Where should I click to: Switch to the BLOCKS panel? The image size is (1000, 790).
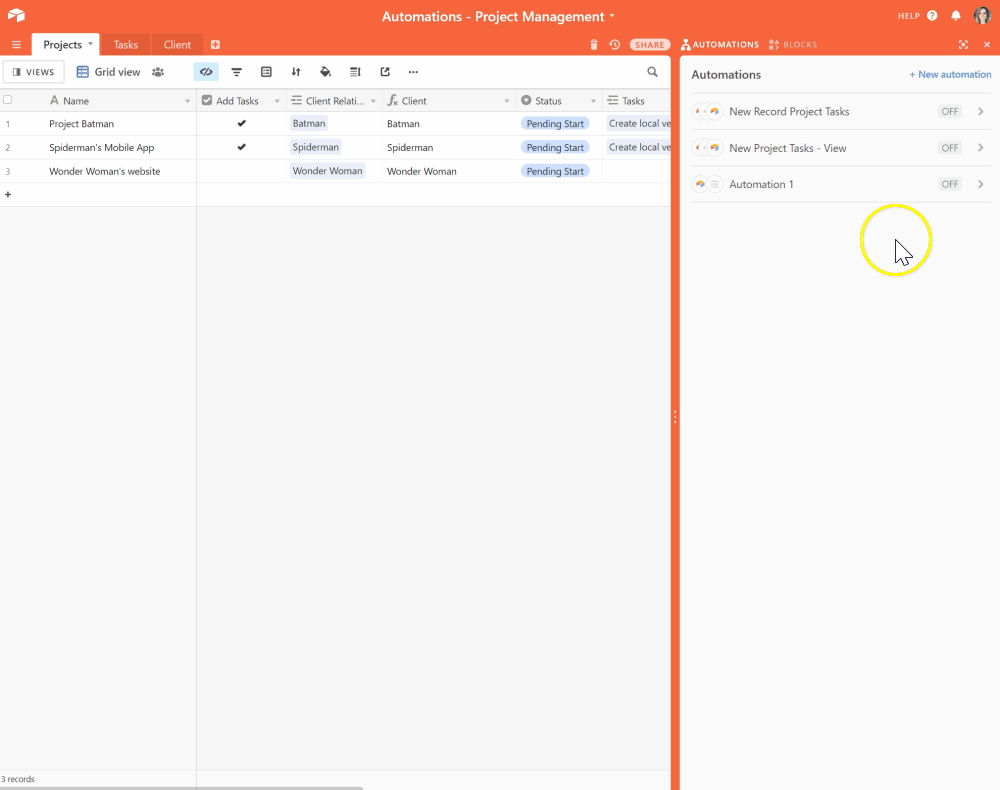pyautogui.click(x=792, y=44)
